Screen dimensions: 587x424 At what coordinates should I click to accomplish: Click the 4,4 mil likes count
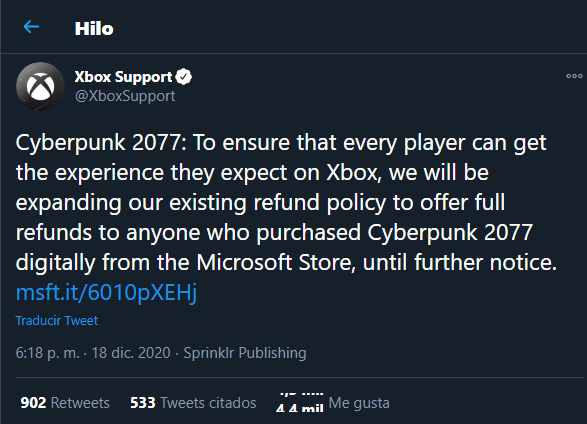coord(300,403)
